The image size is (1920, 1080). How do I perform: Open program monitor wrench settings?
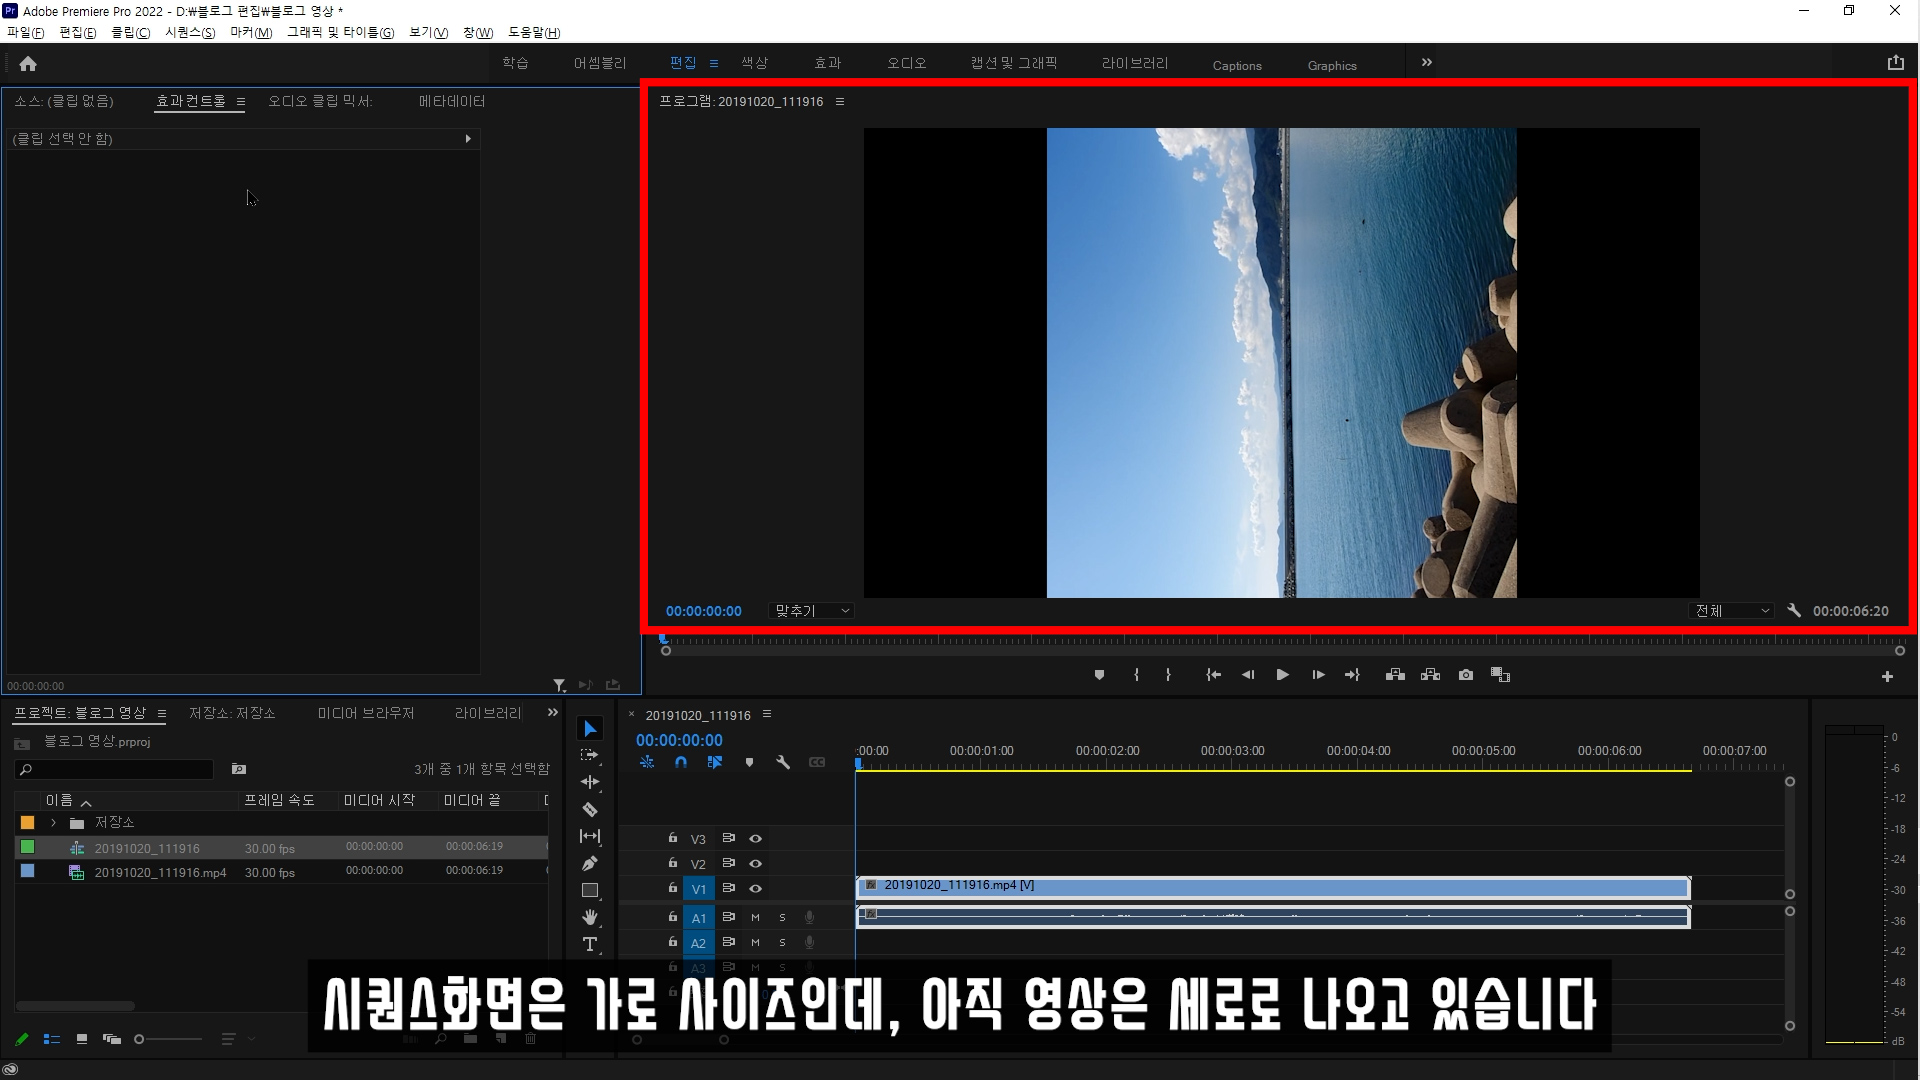pos(1794,610)
